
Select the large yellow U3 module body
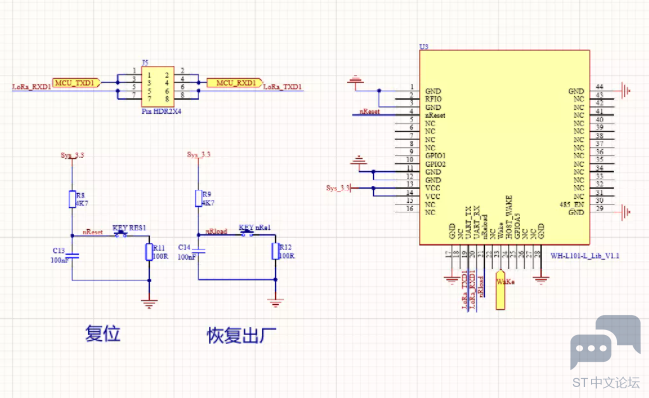click(505, 147)
